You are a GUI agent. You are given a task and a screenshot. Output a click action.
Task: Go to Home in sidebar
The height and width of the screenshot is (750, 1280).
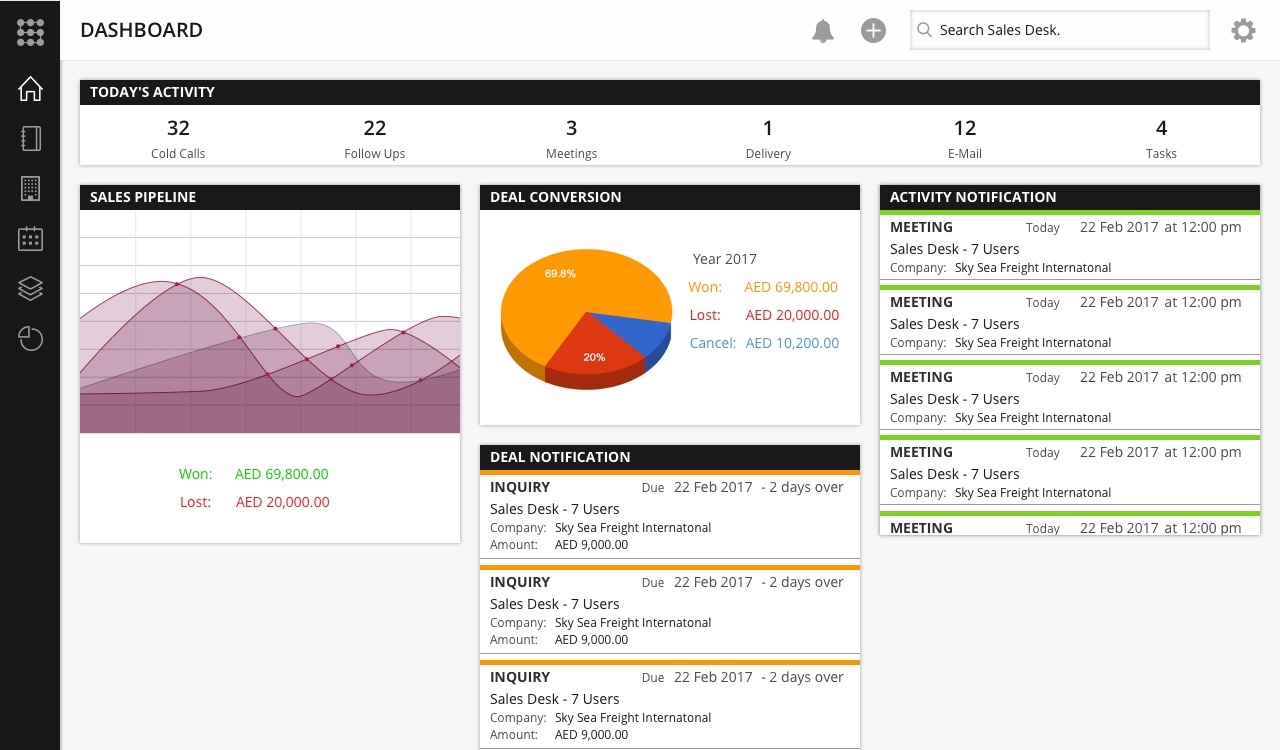(30, 88)
